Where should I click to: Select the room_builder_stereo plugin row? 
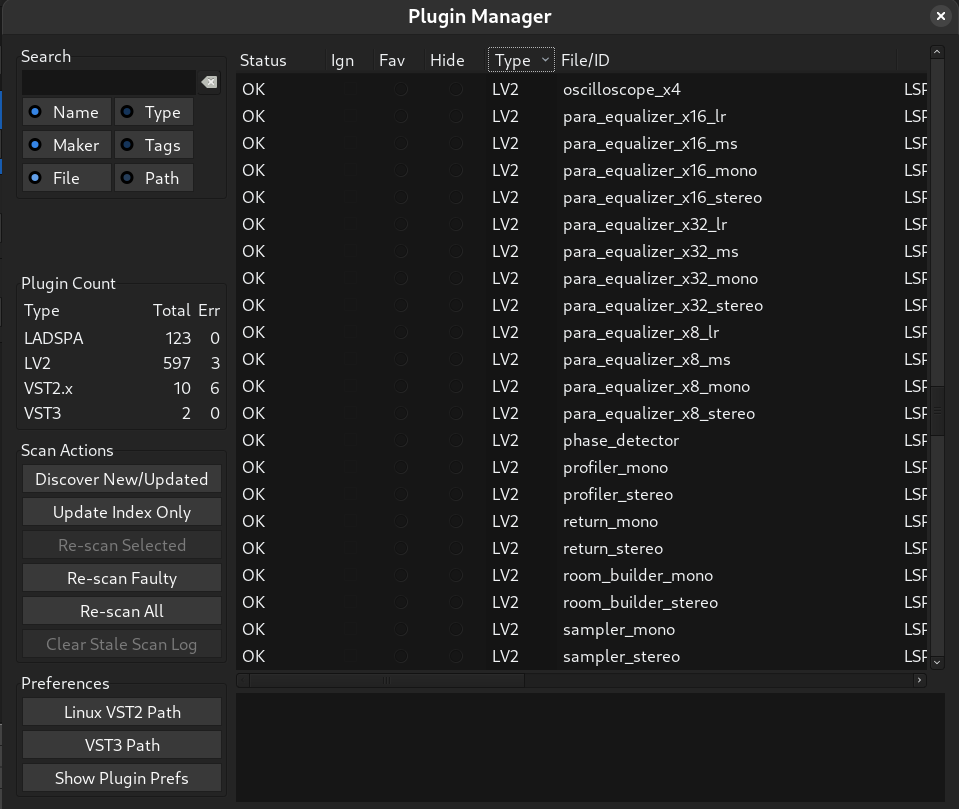(x=640, y=602)
